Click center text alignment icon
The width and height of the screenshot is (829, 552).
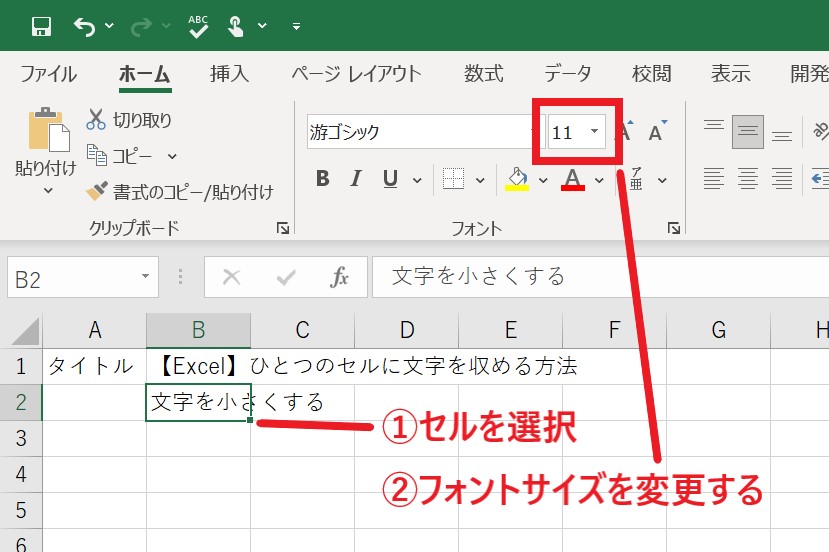748,178
